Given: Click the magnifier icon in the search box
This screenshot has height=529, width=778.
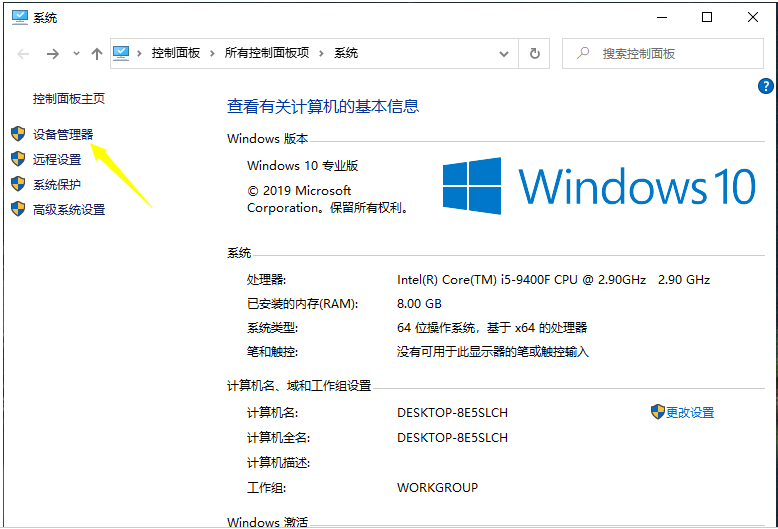Looking at the screenshot, I should (582, 53).
